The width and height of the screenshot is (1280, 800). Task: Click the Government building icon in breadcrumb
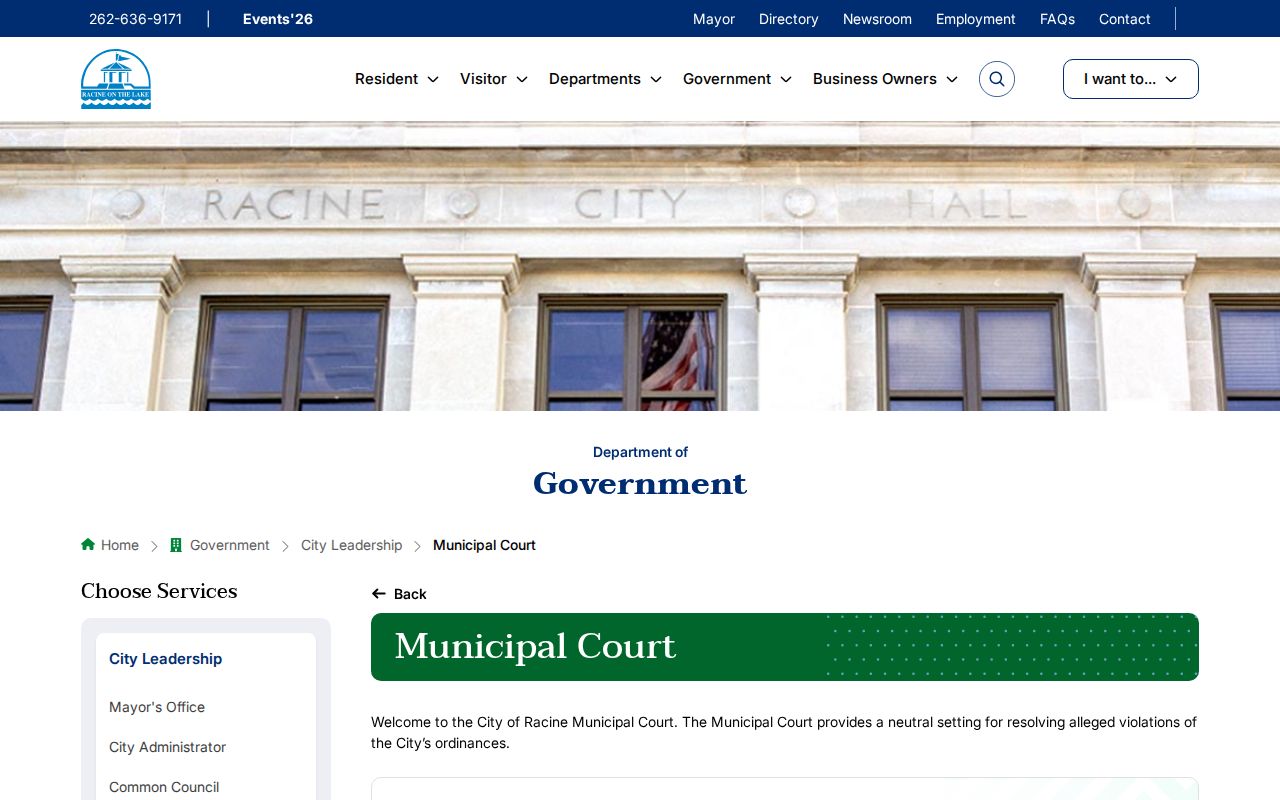176,545
